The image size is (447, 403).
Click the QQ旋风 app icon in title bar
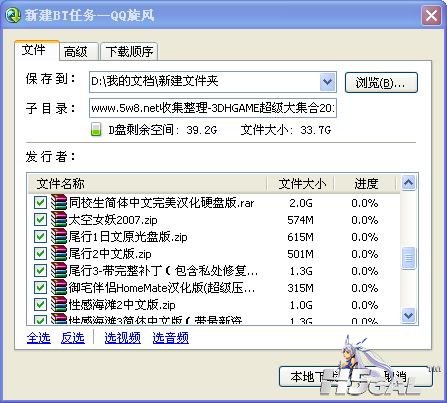click(x=13, y=15)
